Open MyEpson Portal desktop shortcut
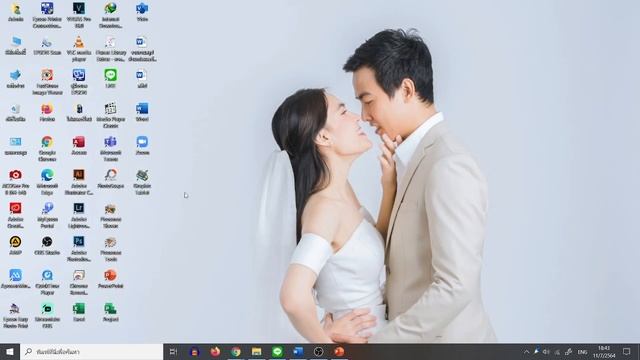 [x=47, y=216]
